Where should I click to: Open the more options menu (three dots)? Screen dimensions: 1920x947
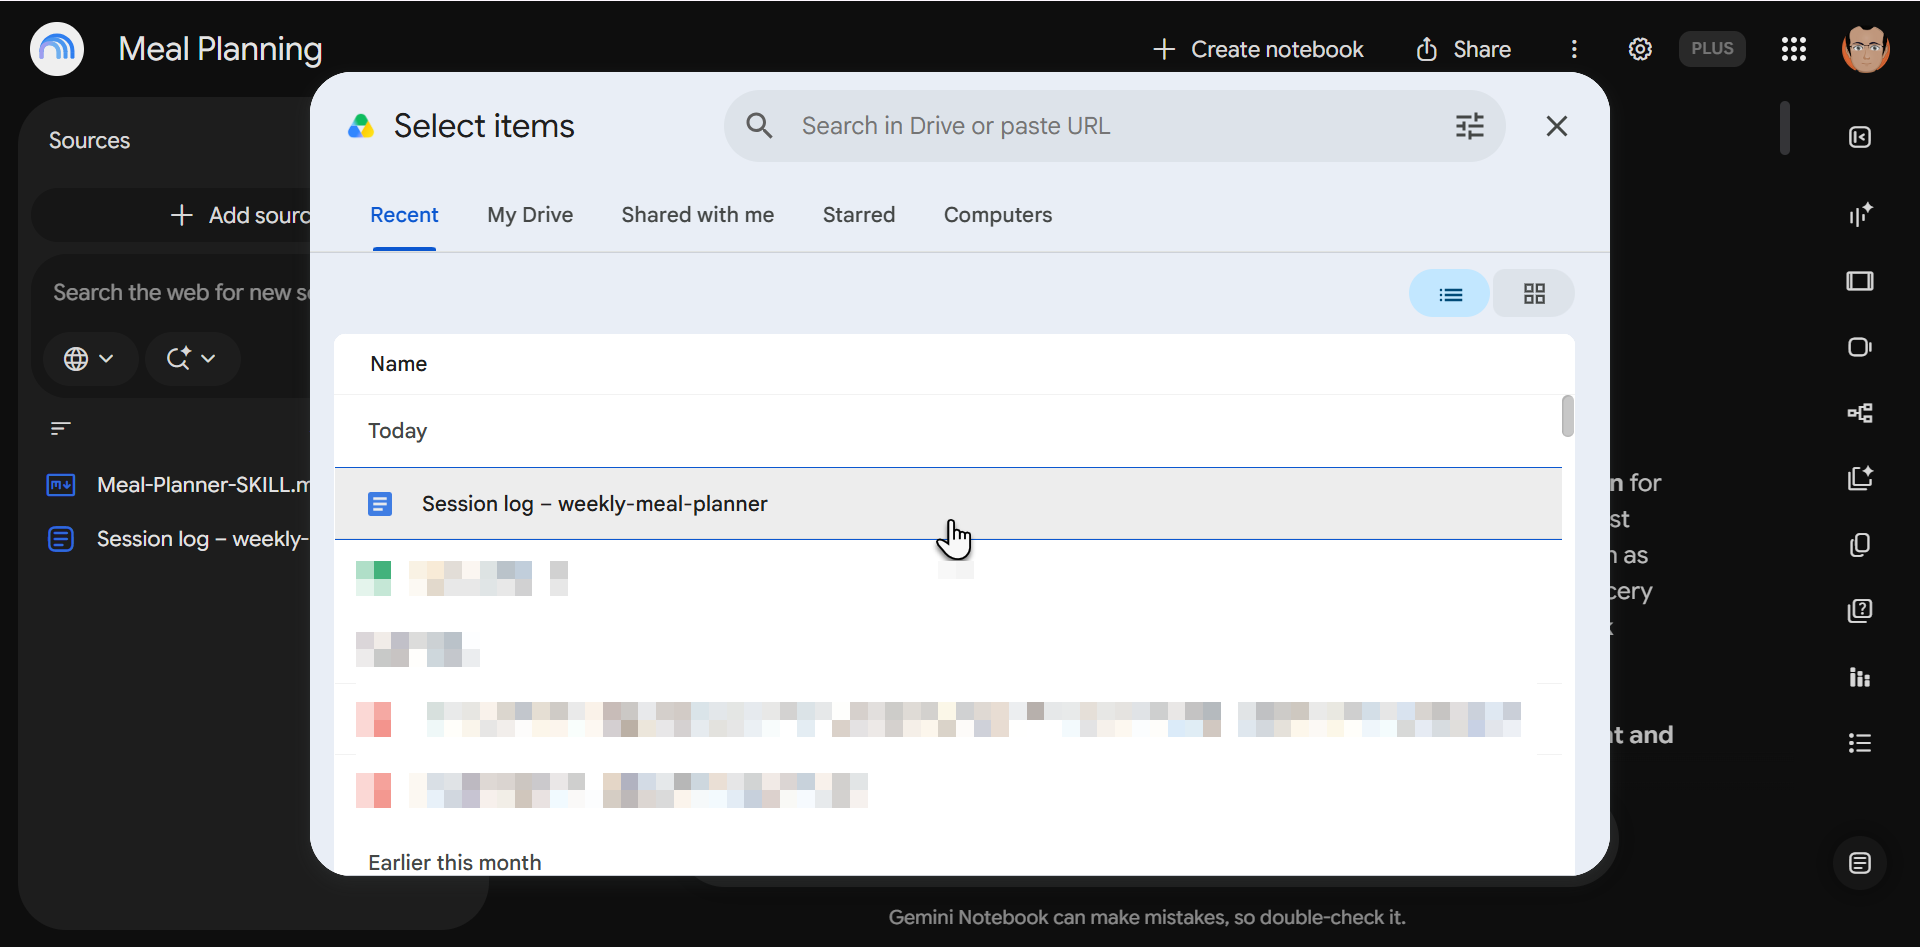tap(1574, 49)
